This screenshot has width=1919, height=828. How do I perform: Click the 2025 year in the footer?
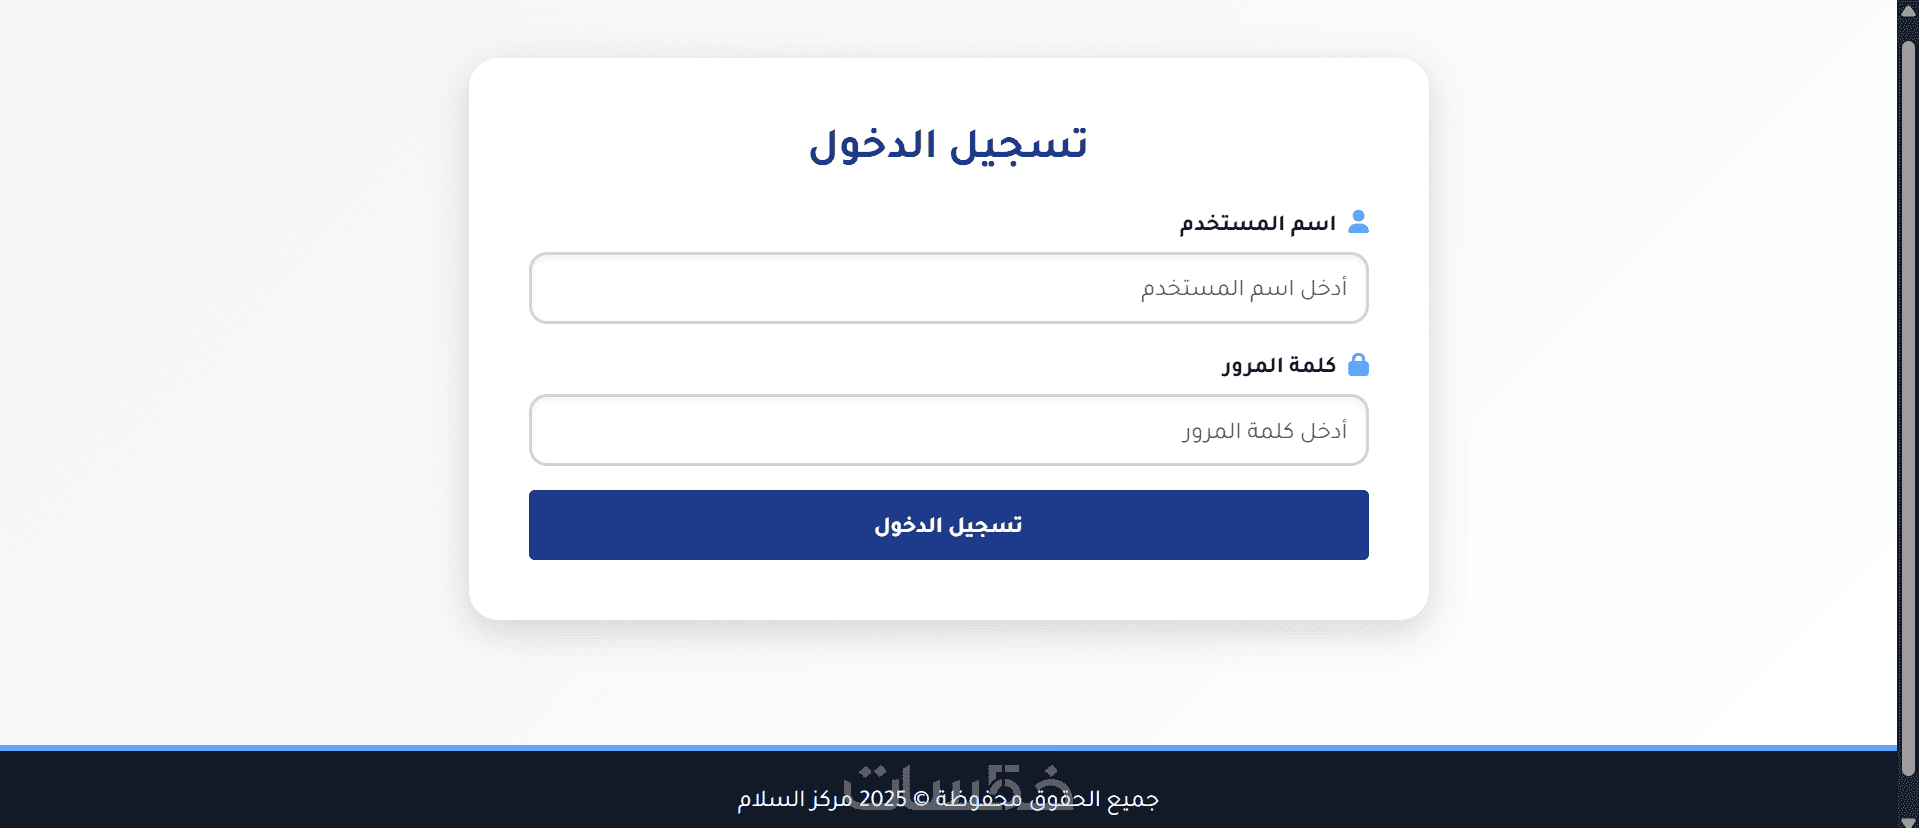[x=883, y=799]
